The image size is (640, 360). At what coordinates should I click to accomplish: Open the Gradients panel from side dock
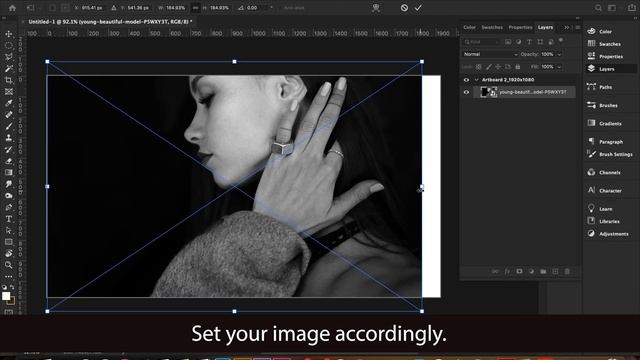tap(610, 123)
